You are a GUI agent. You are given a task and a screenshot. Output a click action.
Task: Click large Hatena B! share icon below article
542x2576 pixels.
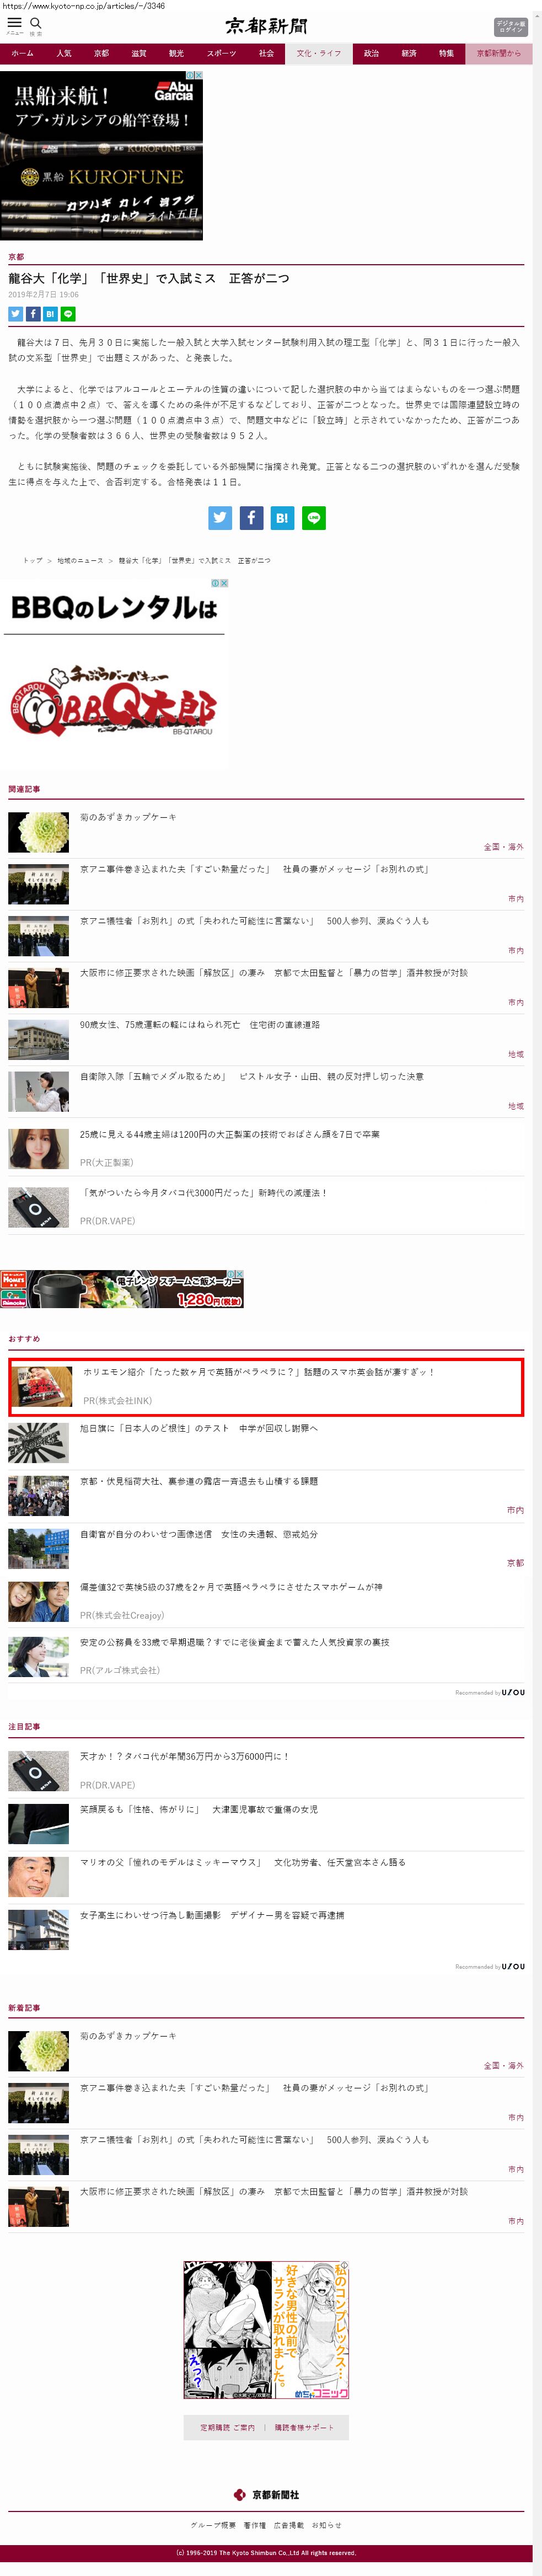click(282, 518)
